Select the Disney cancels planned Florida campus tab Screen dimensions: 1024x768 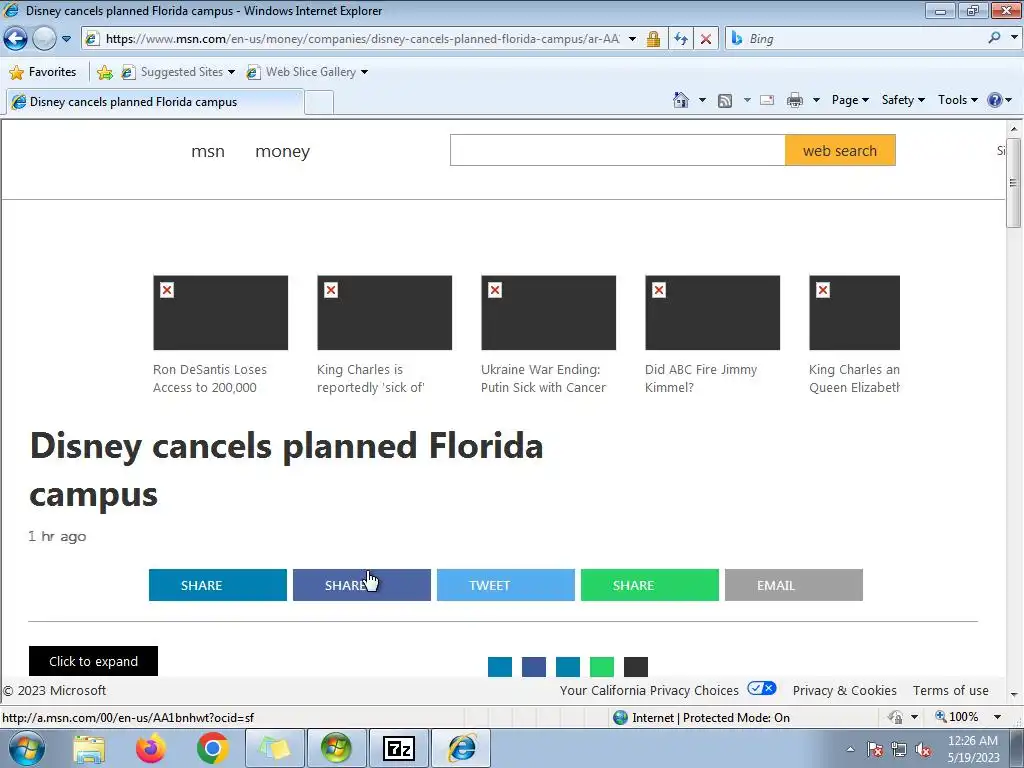[155, 102]
